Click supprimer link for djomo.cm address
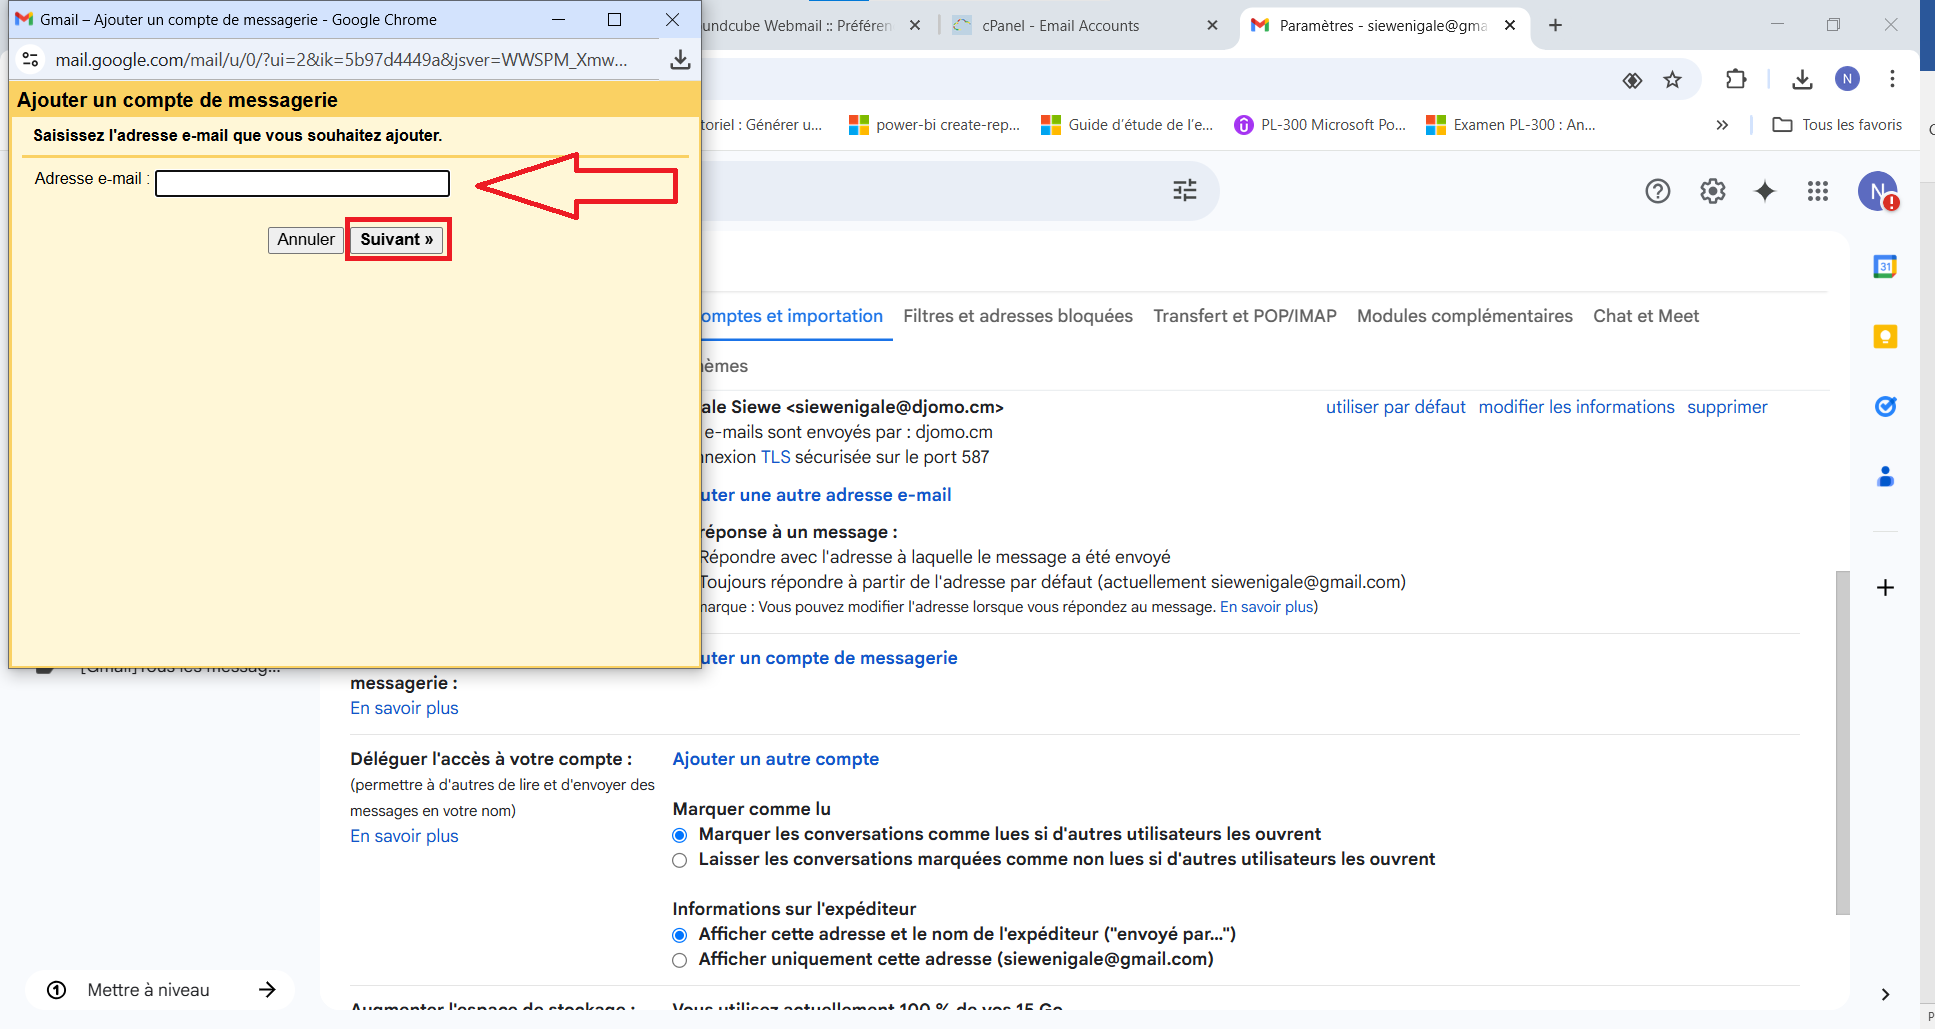1935x1029 pixels. pos(1727,407)
